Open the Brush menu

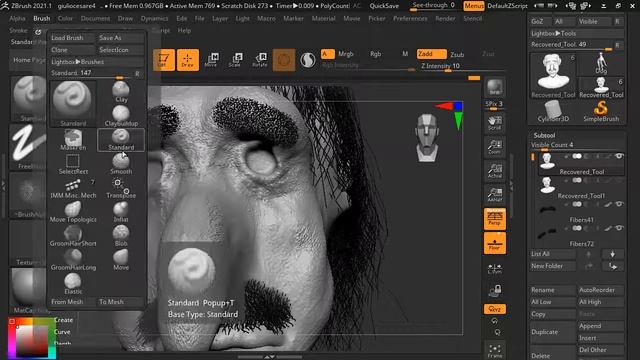42,18
